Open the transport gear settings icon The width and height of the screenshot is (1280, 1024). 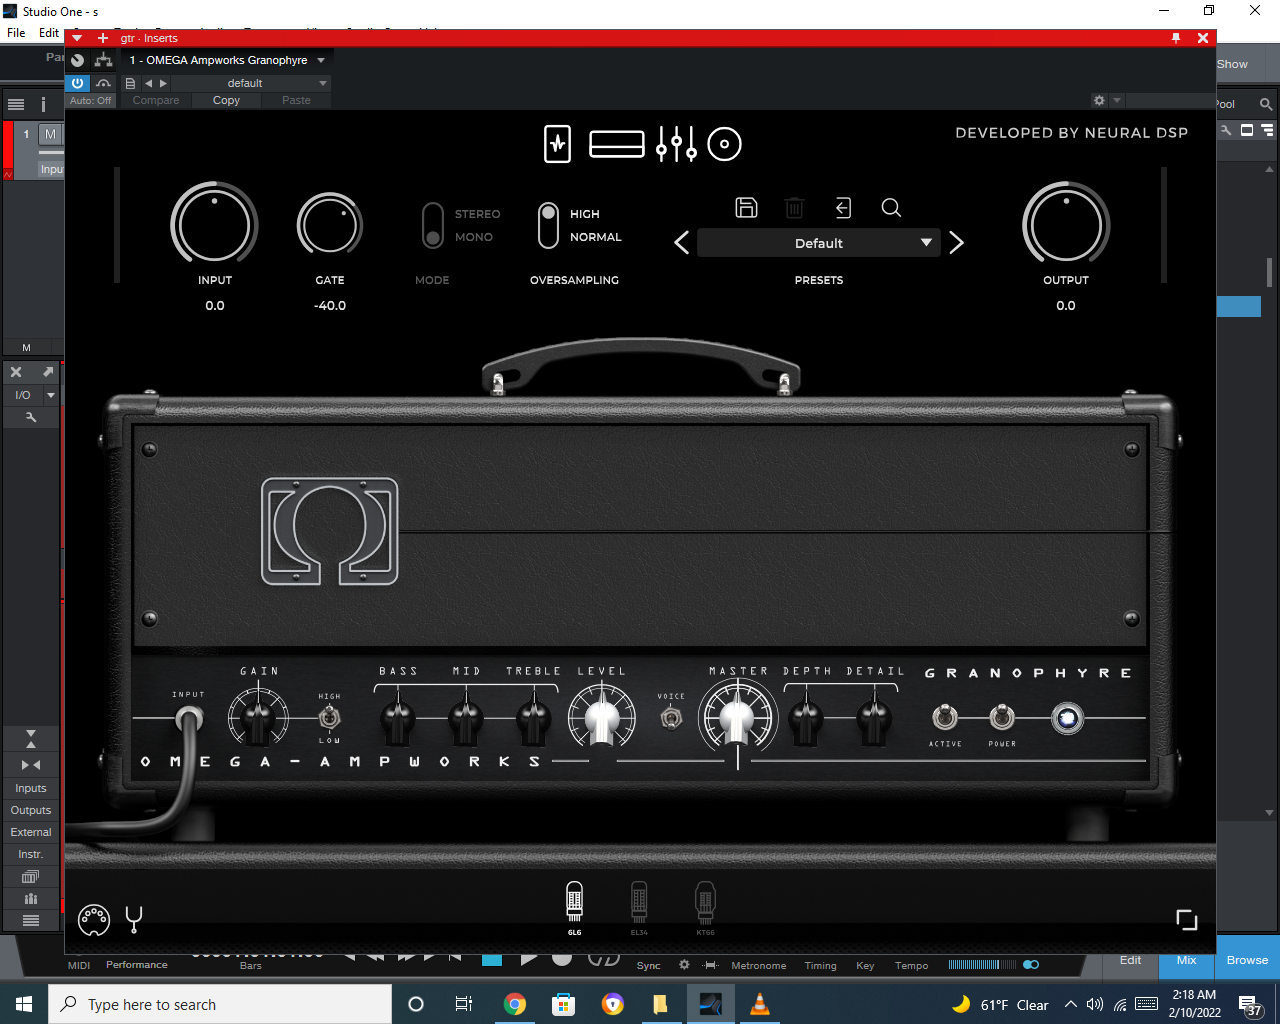pos(684,965)
